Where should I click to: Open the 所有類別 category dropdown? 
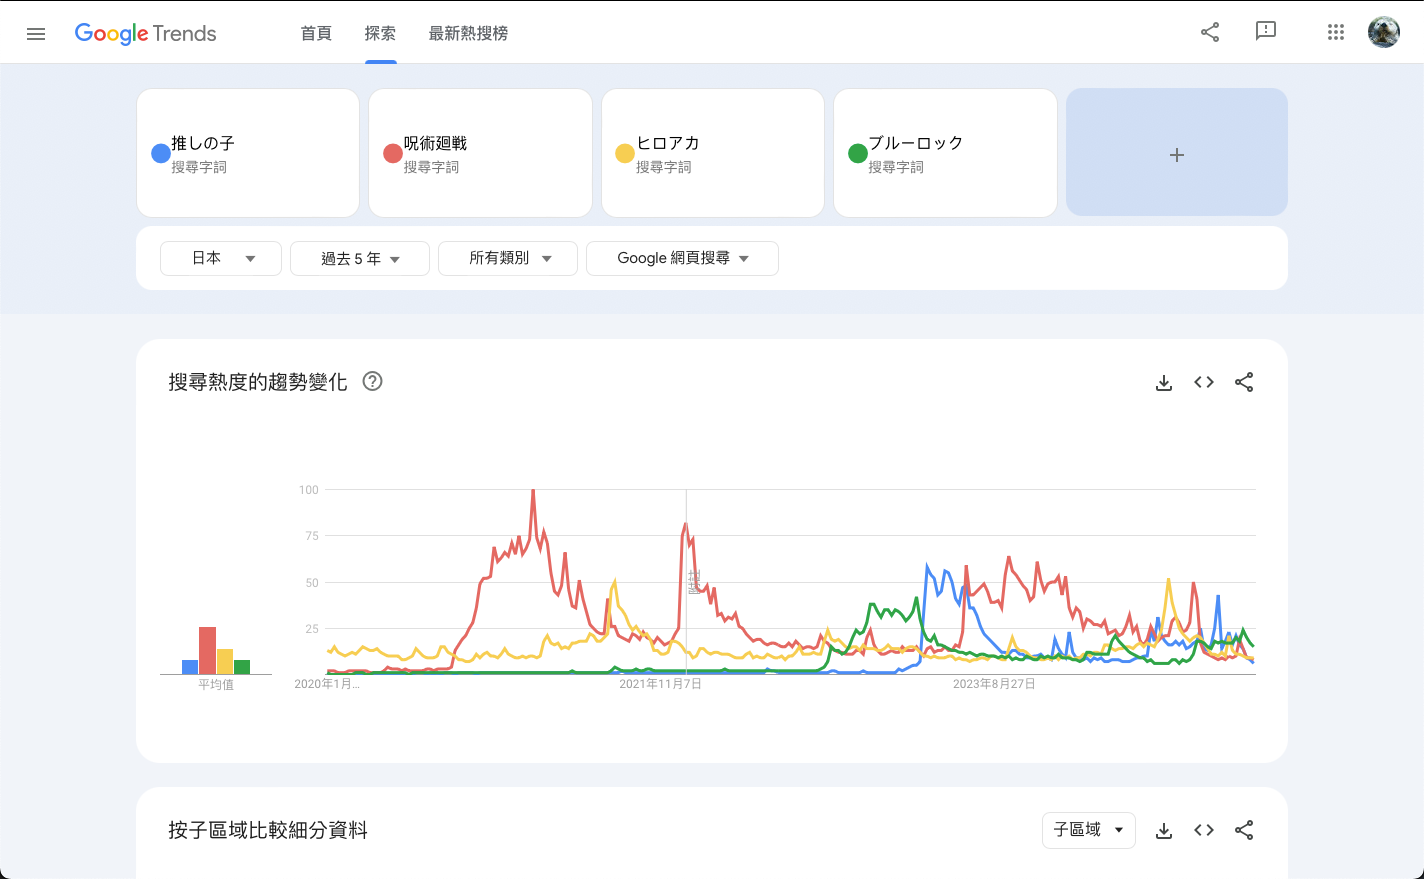508,258
